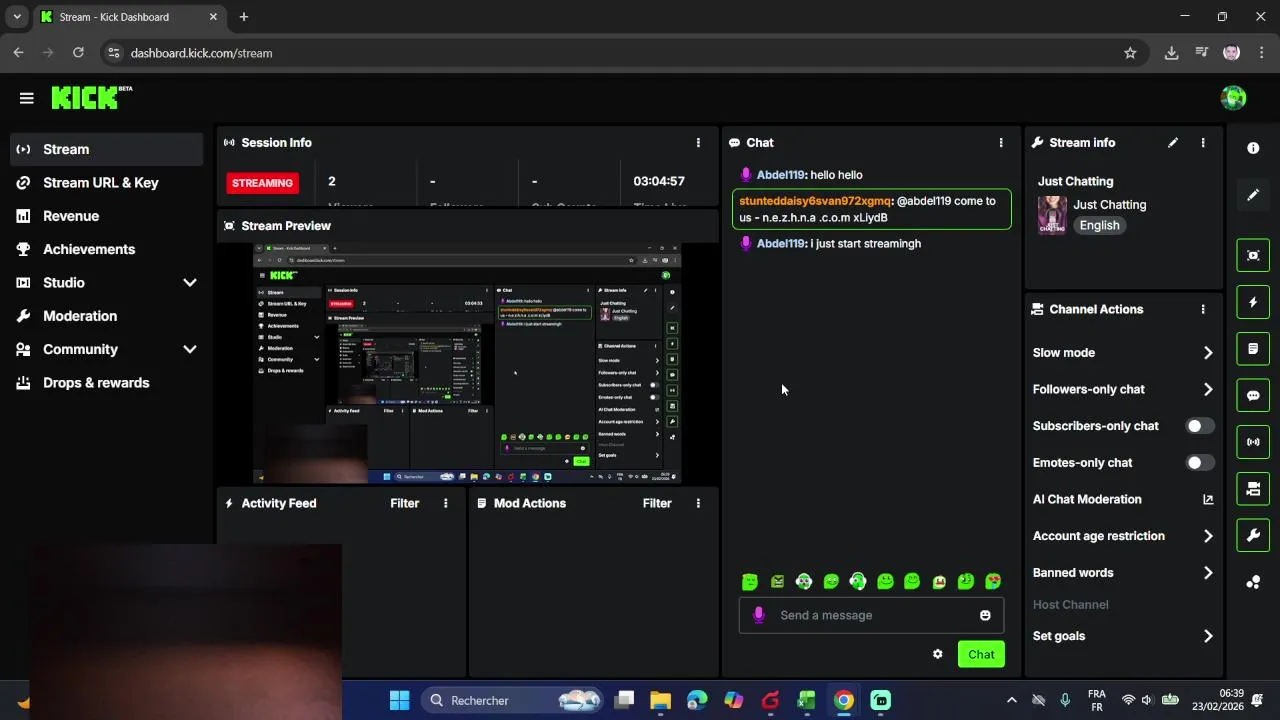Open the user profile avatar menu

[x=1233, y=98]
